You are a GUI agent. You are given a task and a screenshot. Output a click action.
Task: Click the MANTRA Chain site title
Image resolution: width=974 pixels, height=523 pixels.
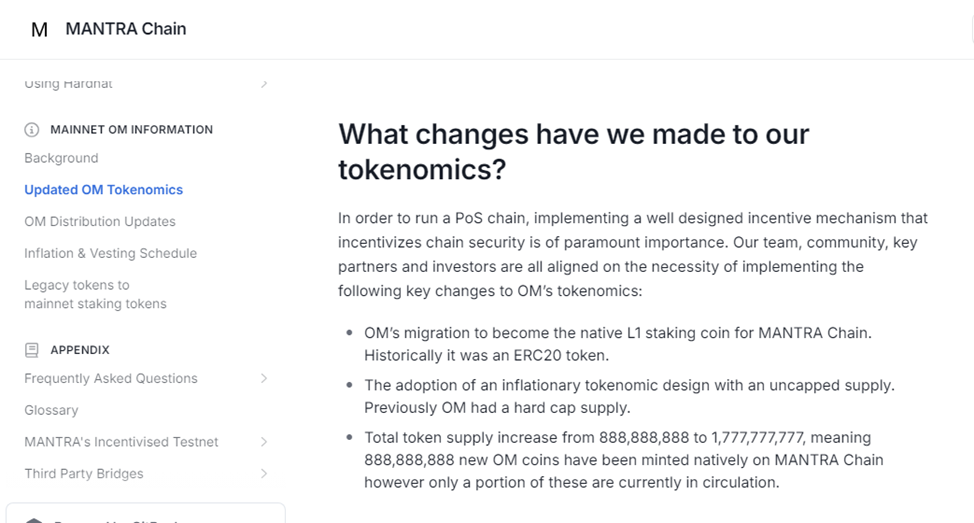pyautogui.click(x=125, y=29)
